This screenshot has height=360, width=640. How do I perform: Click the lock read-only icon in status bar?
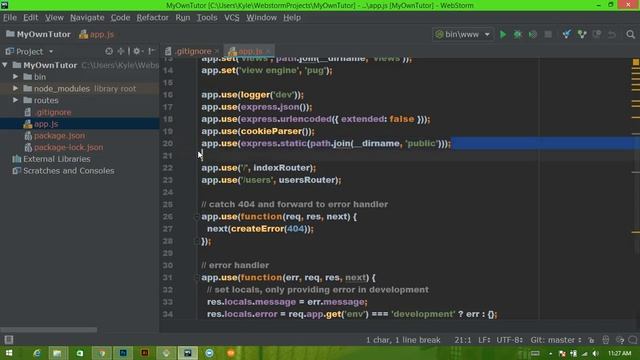(x=591, y=340)
